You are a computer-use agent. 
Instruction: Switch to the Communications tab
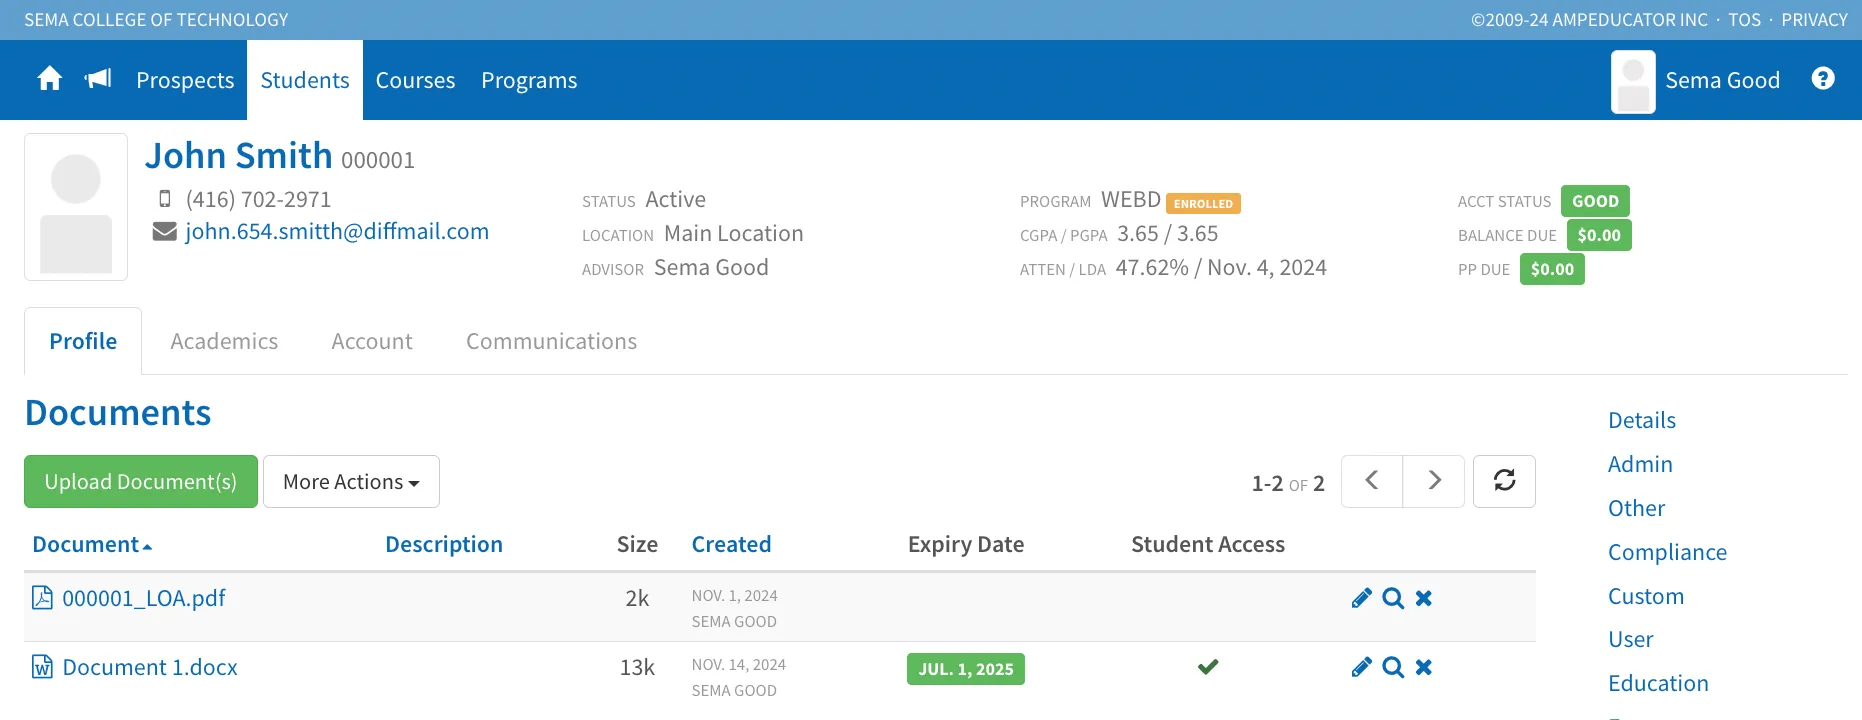(551, 341)
